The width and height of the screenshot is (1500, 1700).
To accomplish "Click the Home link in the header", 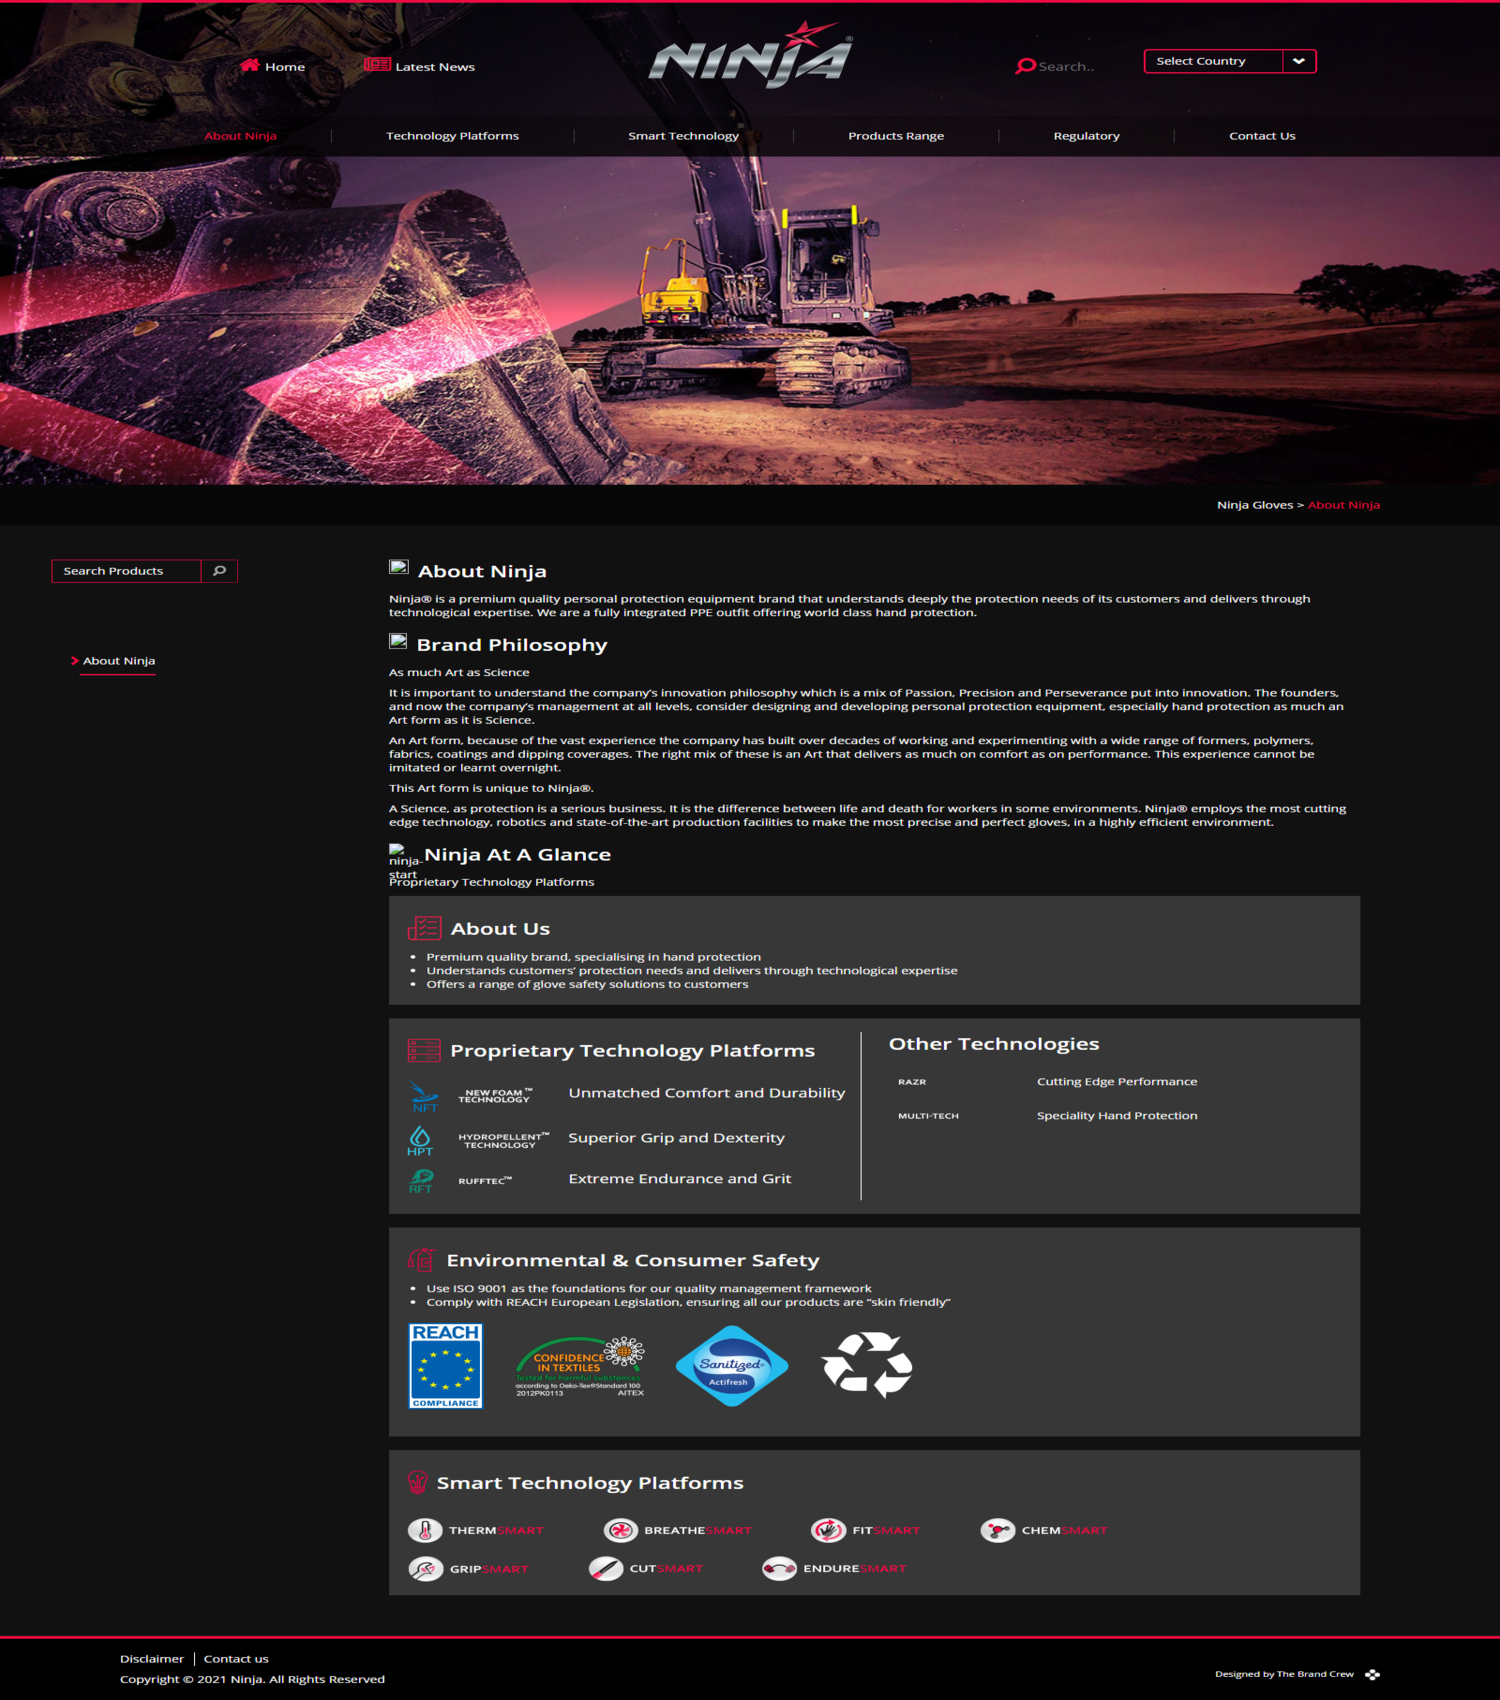I will [x=285, y=67].
